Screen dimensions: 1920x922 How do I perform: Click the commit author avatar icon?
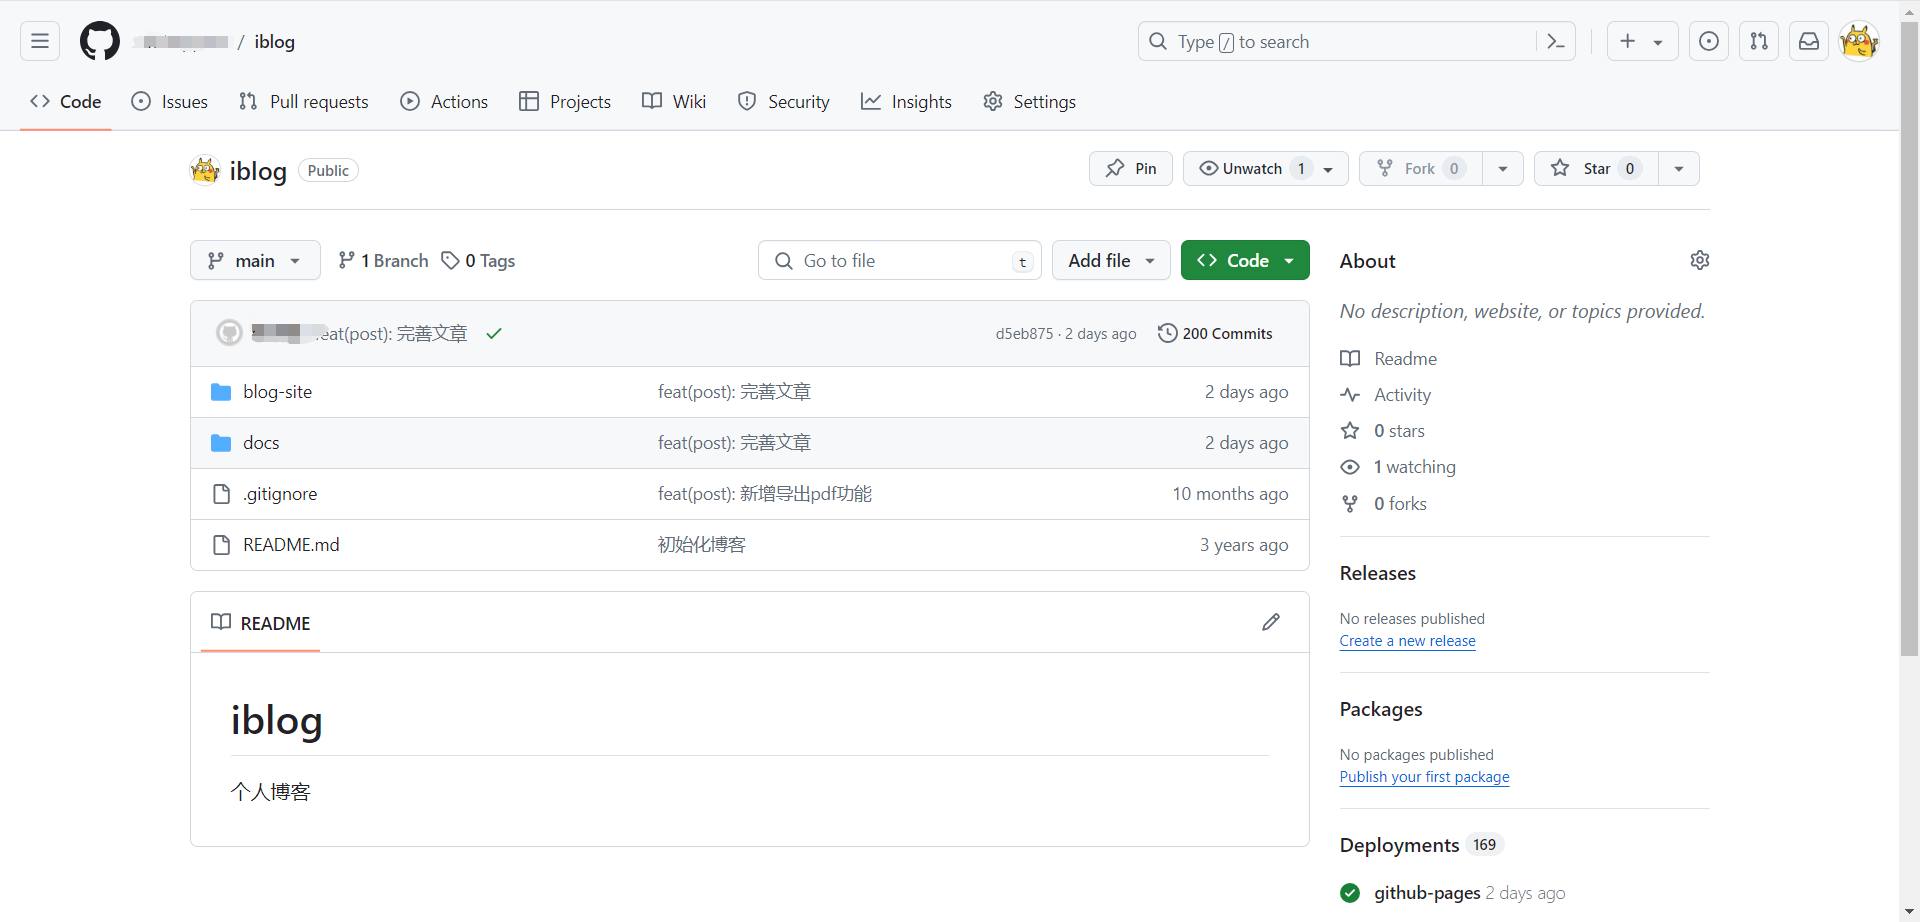pos(230,333)
